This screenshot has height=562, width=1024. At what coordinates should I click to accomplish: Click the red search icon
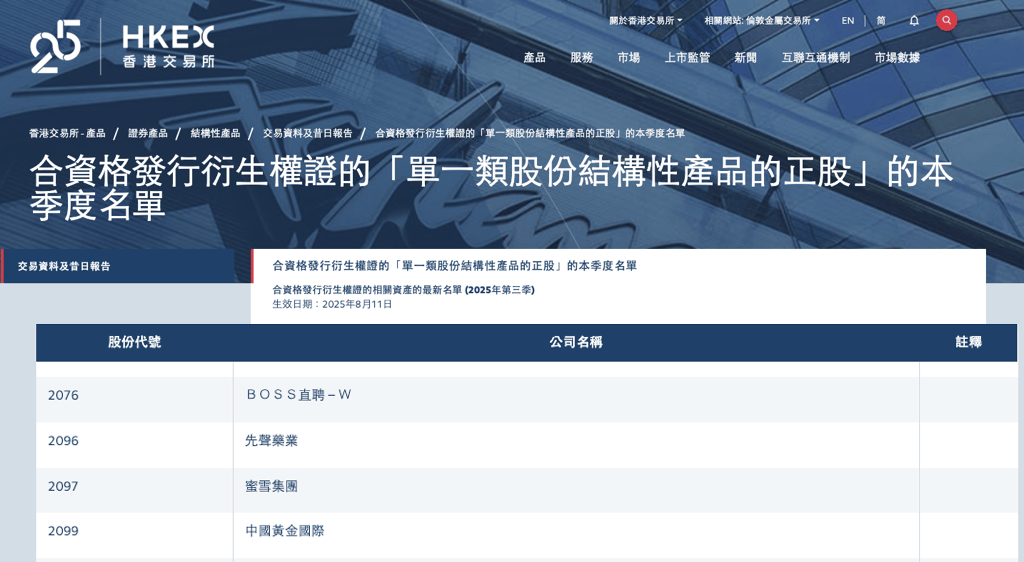click(x=946, y=20)
